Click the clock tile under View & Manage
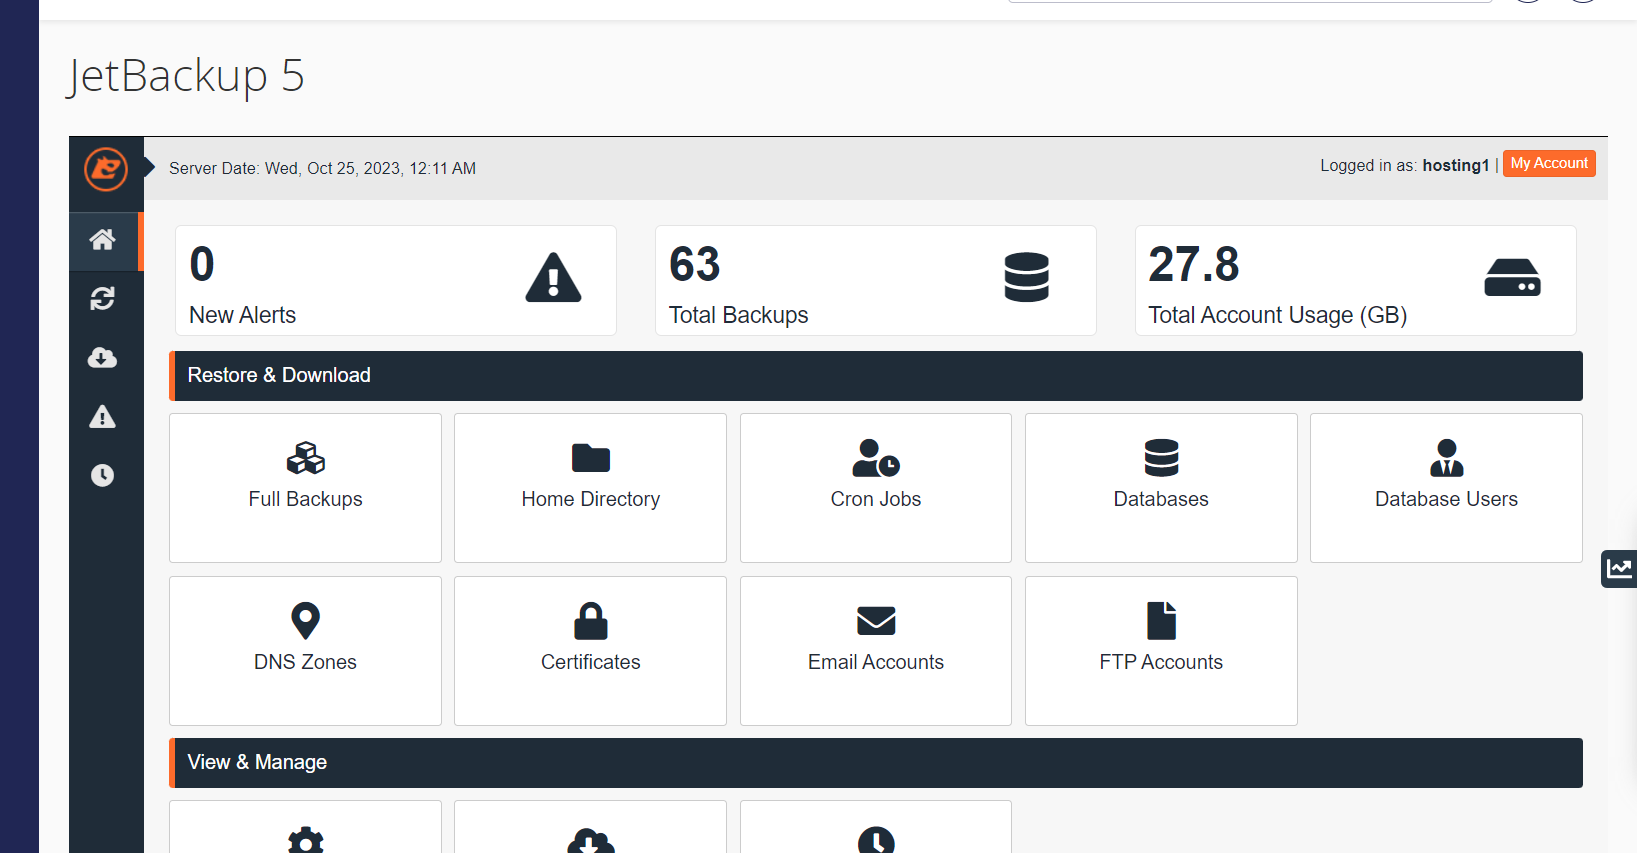 tap(876, 828)
